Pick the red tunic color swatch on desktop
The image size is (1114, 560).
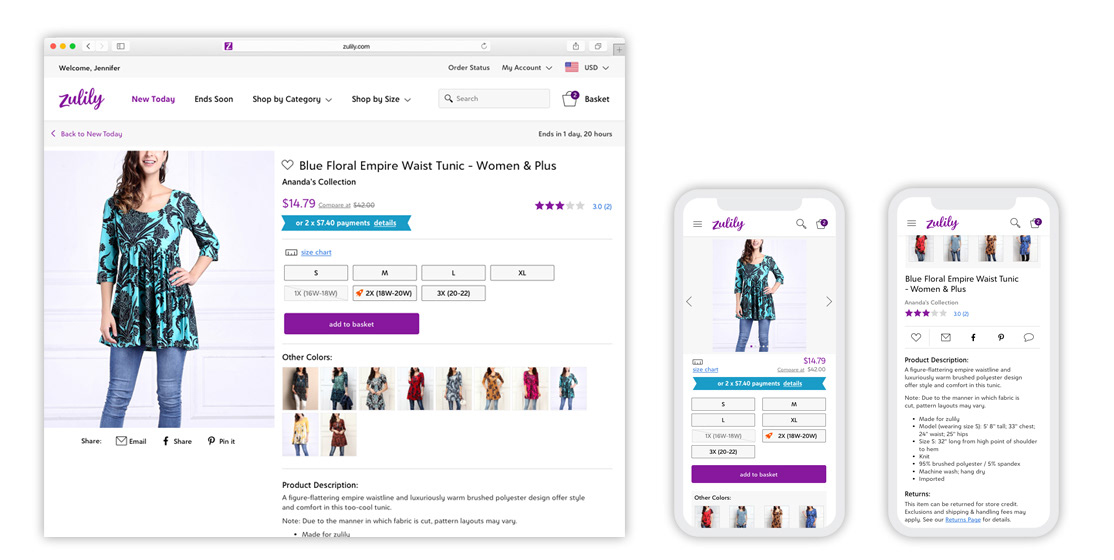(416, 388)
